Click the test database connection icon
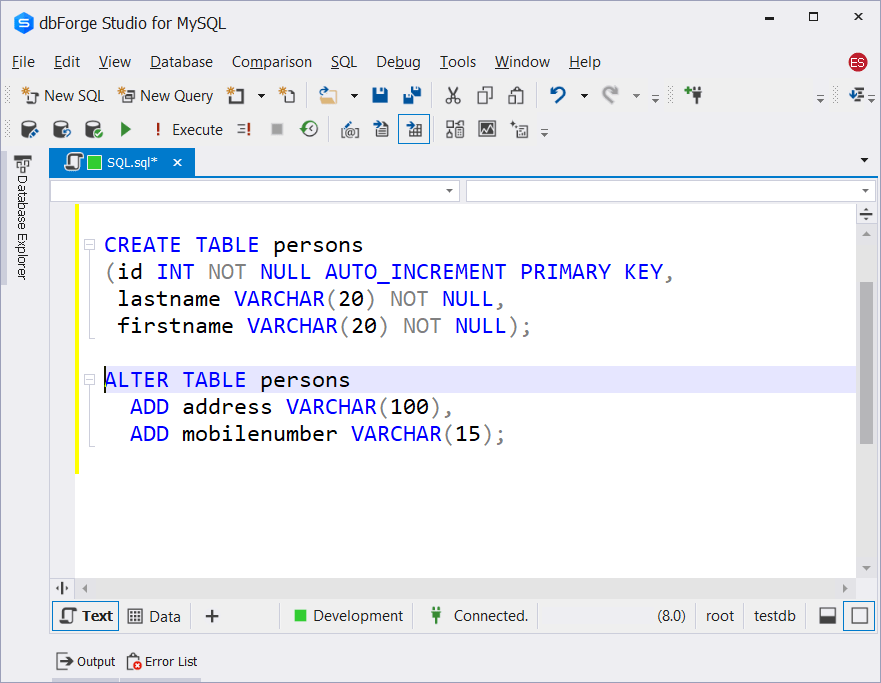This screenshot has width=881, height=683. click(x=93, y=130)
